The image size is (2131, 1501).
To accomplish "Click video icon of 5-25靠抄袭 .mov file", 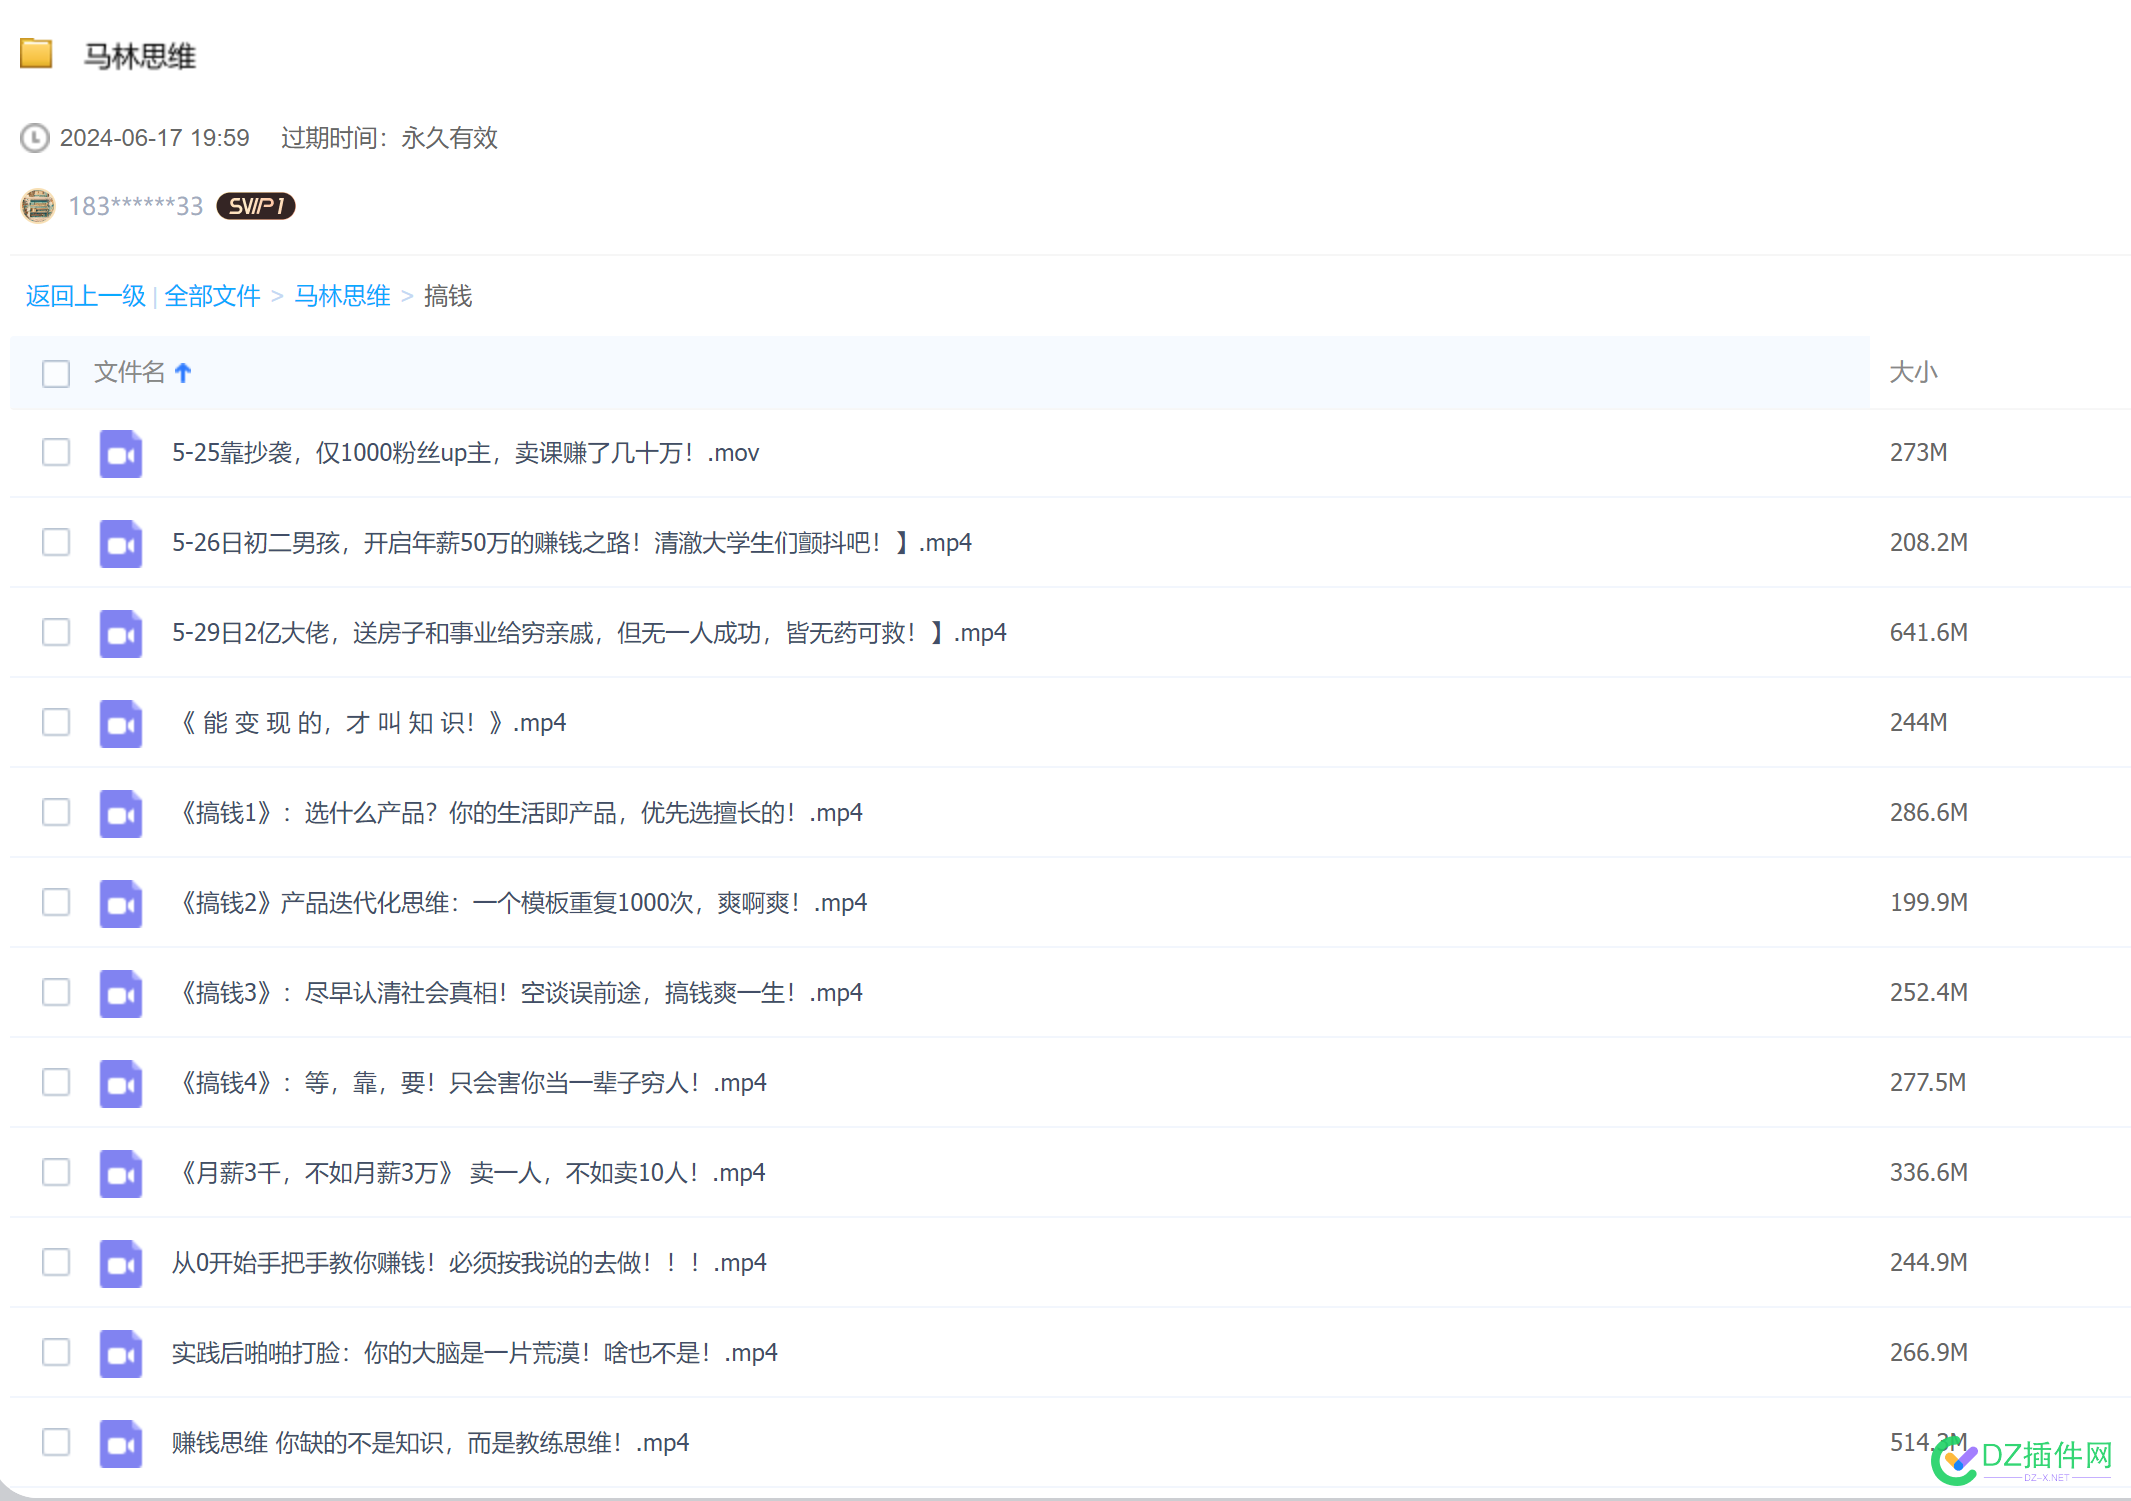I will [x=121, y=454].
